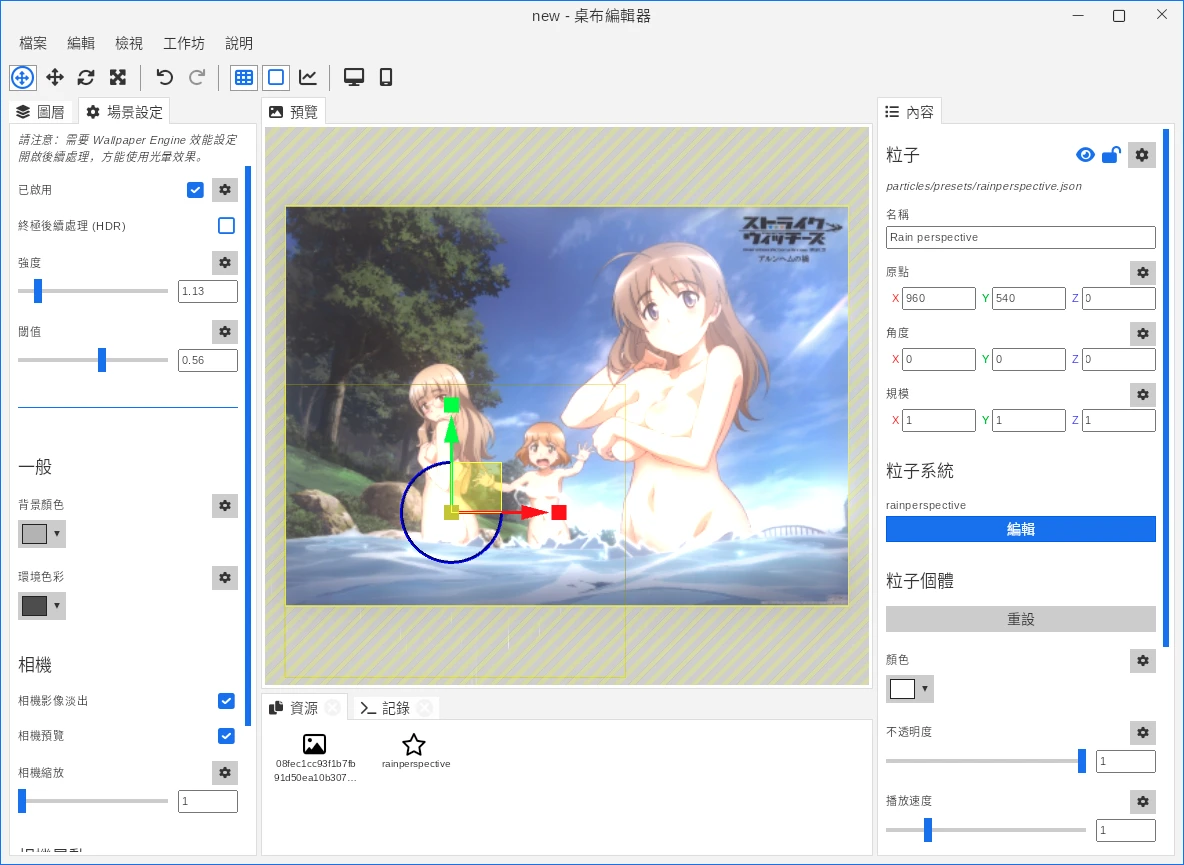
Task: Open gear settings for 環境色彩
Action: pos(225,577)
